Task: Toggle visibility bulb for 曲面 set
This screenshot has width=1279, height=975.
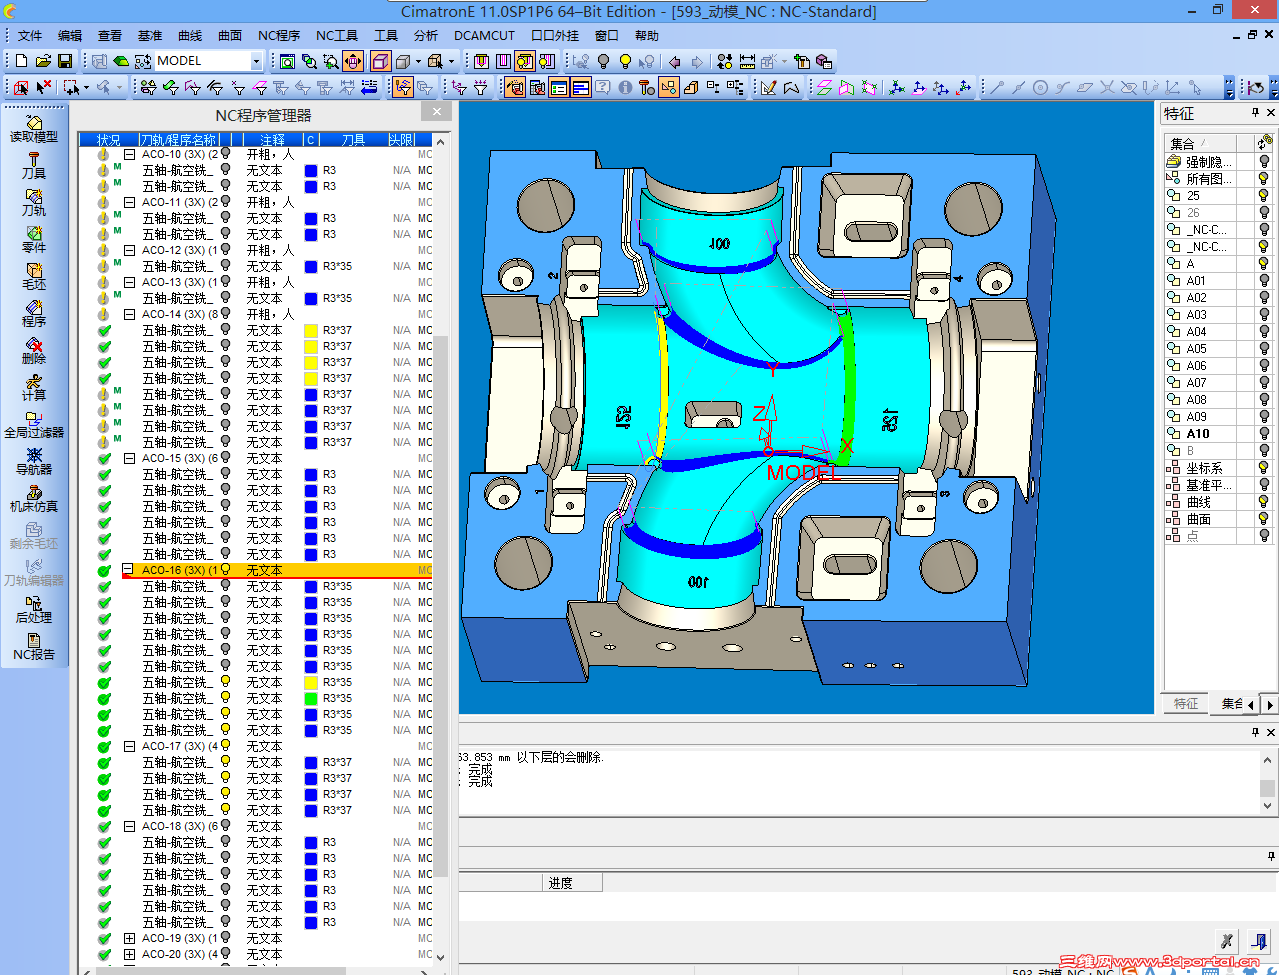Action: 1264,519
